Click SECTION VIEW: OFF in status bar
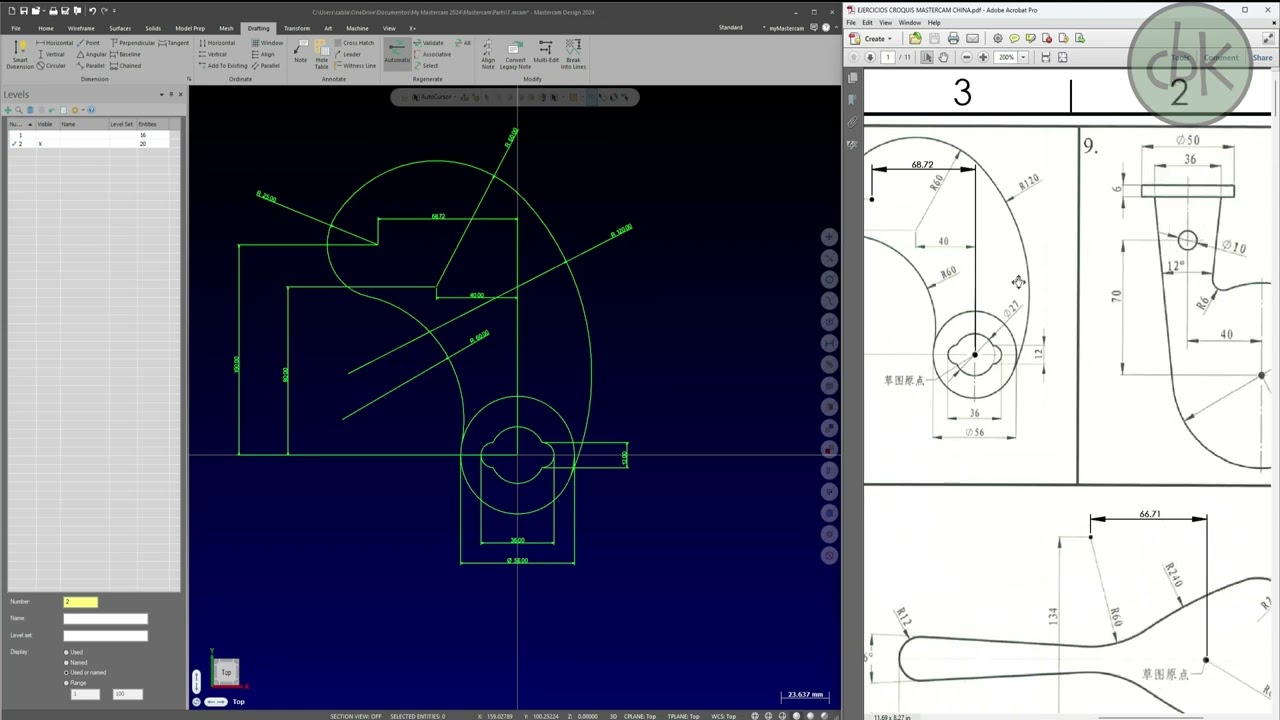The height and width of the screenshot is (720, 1280). tap(355, 716)
